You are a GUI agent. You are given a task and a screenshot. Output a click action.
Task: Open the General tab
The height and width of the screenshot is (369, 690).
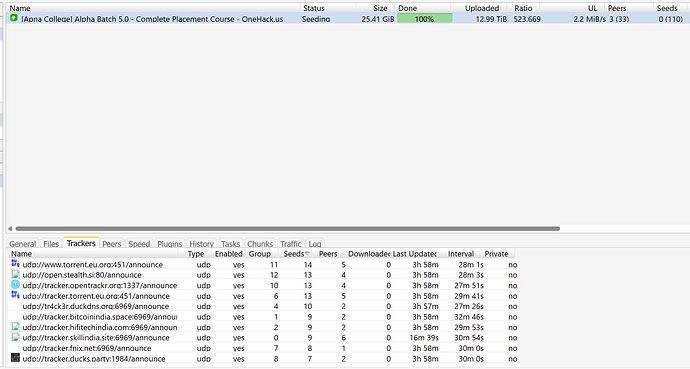pyautogui.click(x=22, y=244)
